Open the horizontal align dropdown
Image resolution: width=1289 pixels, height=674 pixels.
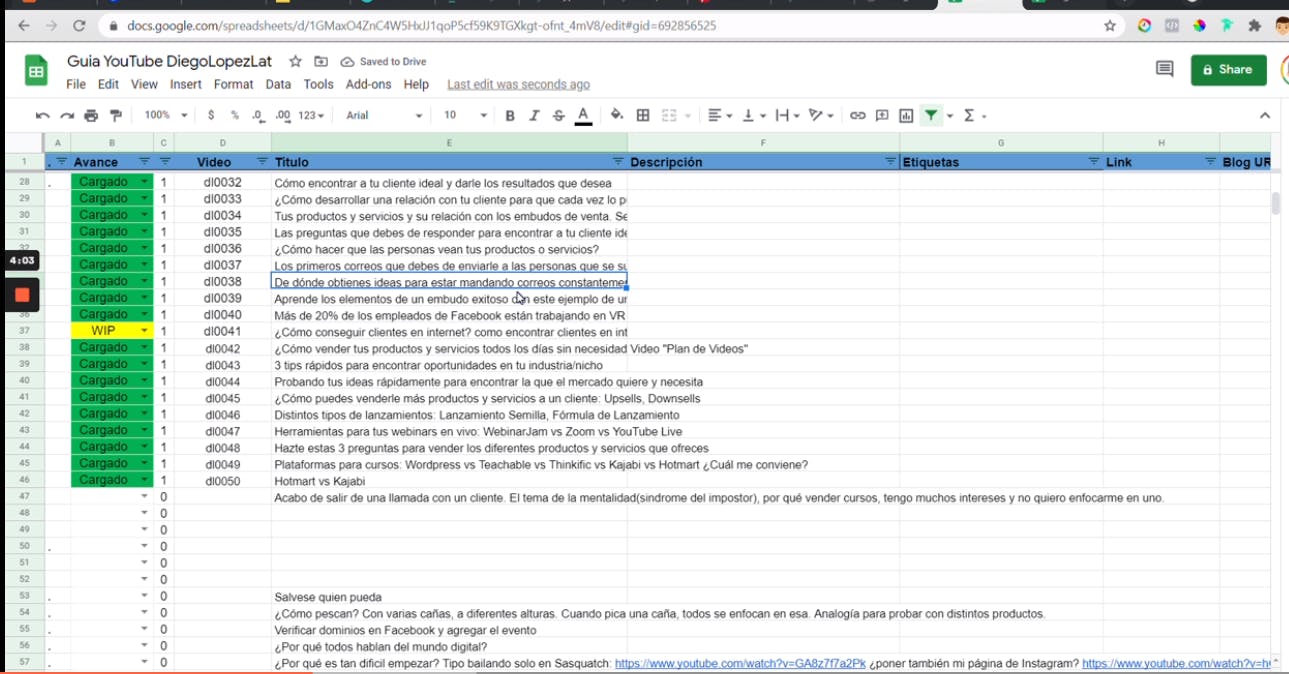(720, 116)
